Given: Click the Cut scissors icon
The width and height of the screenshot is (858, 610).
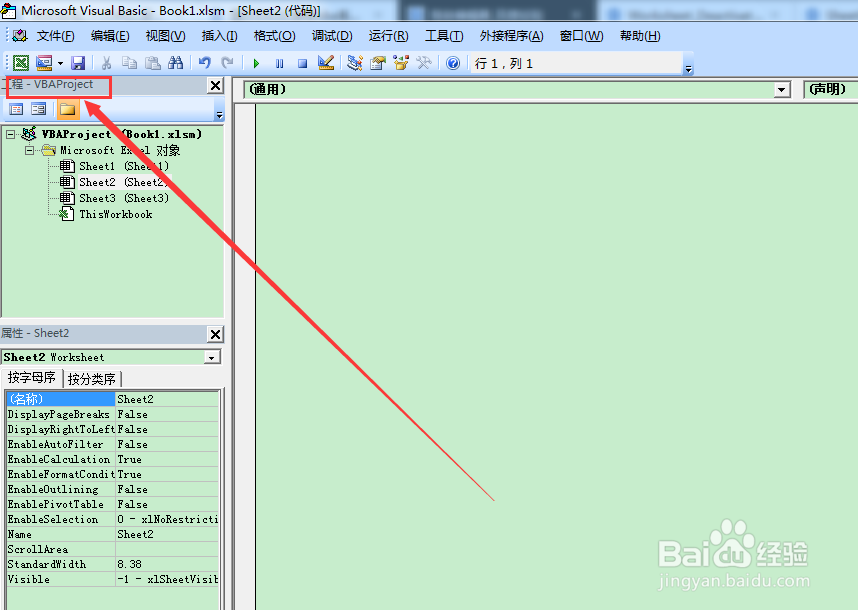Looking at the screenshot, I should pos(107,63).
